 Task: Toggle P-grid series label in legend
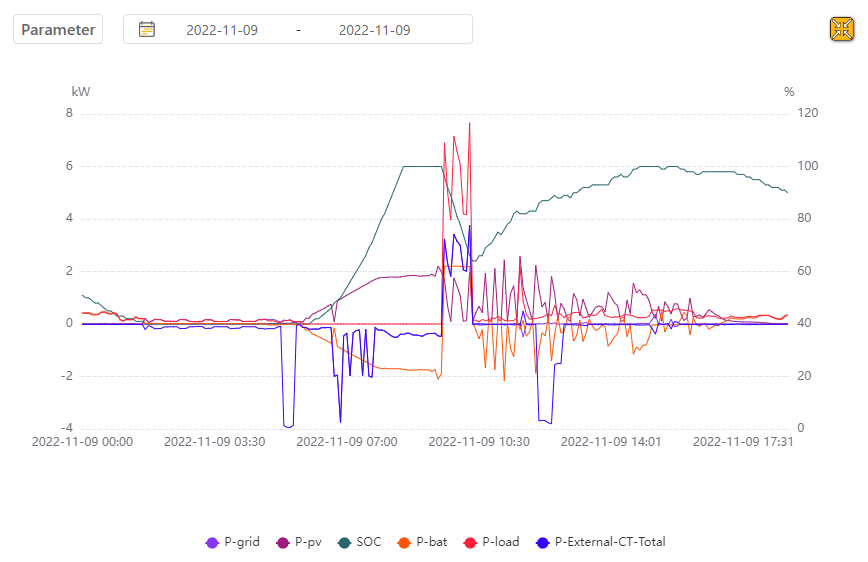click(242, 542)
